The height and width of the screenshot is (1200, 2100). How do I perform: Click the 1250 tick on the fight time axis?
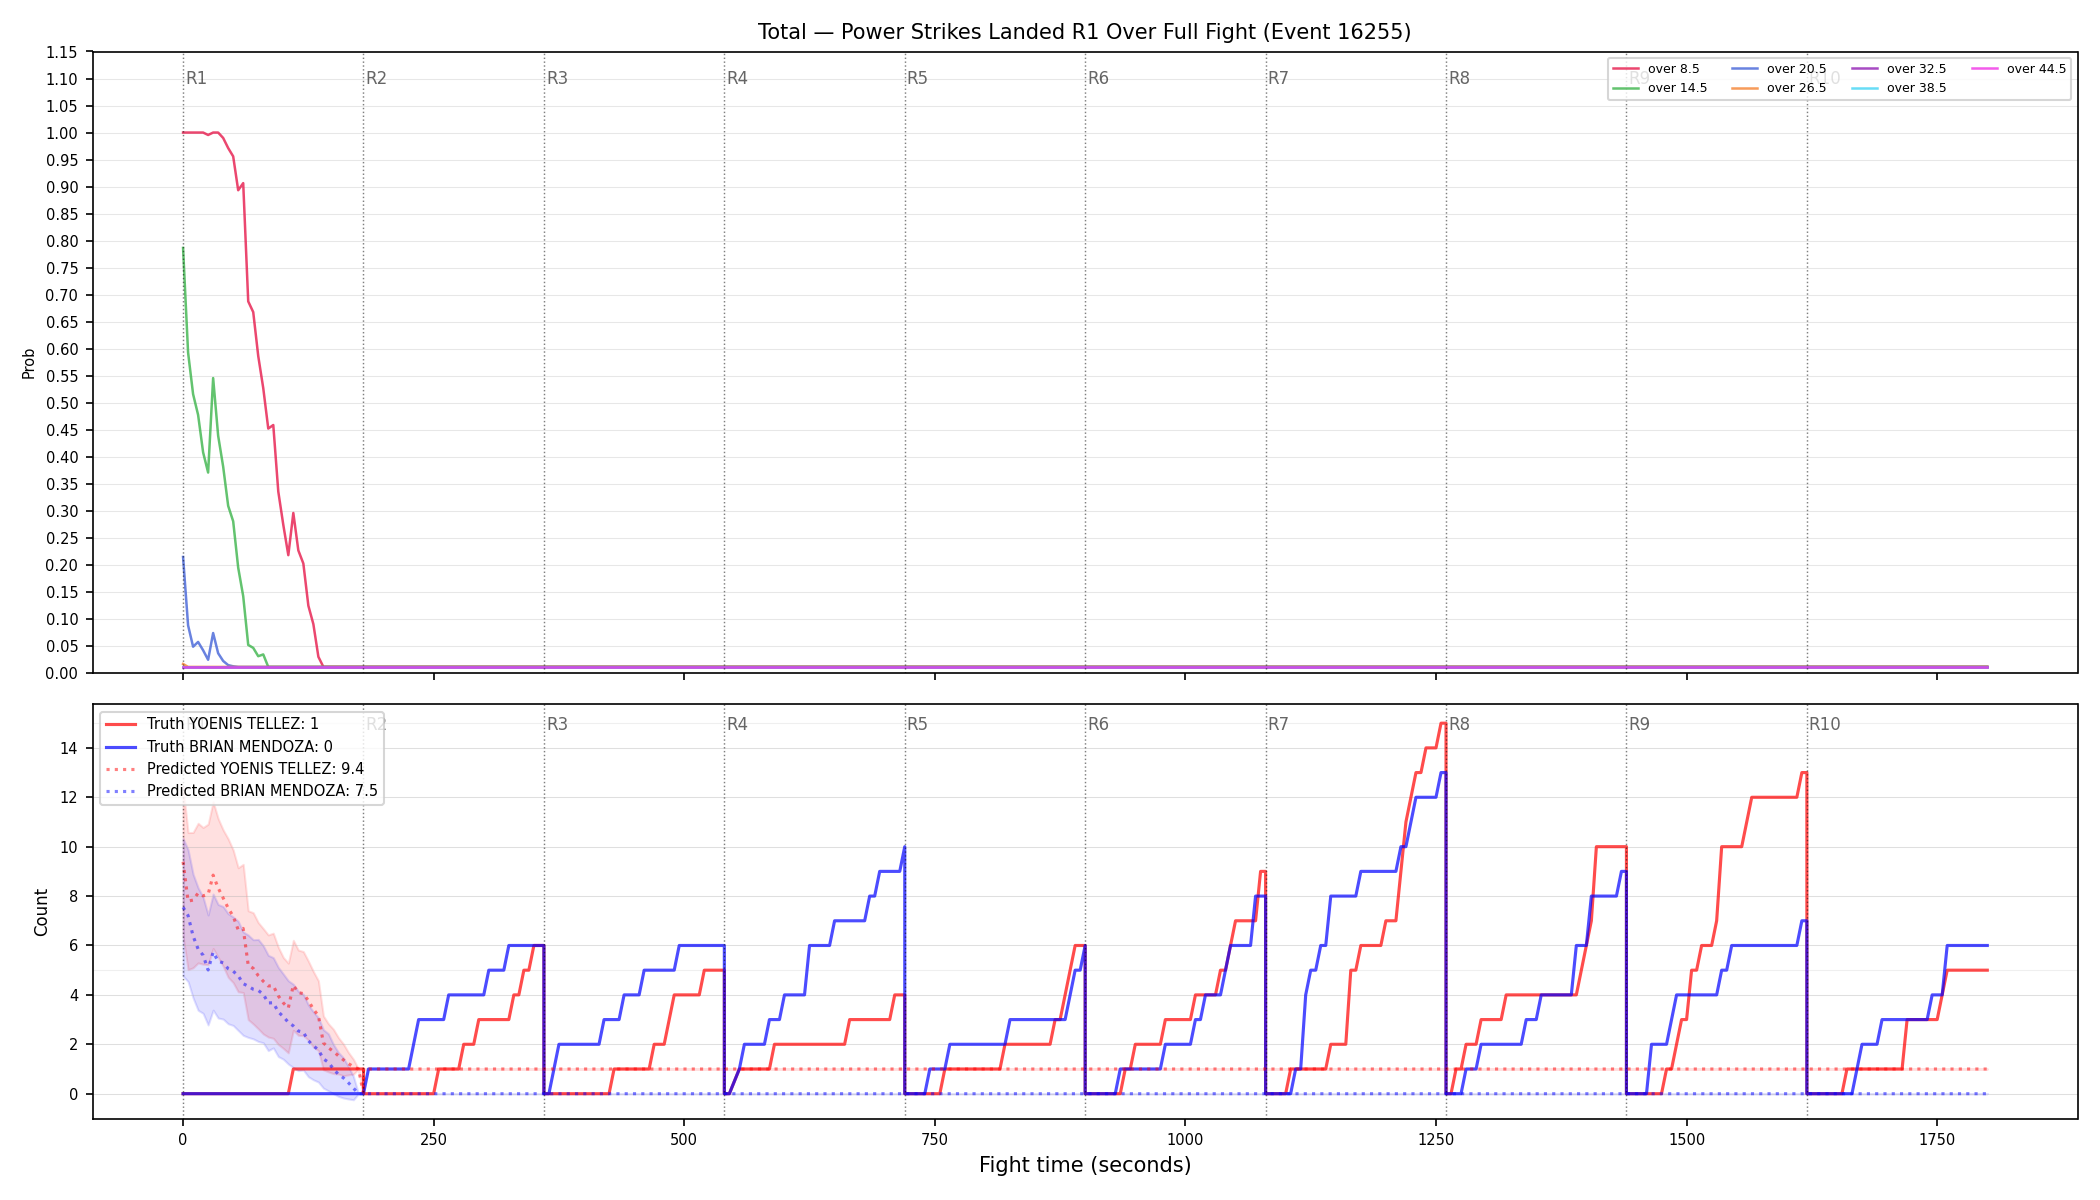[1436, 1139]
